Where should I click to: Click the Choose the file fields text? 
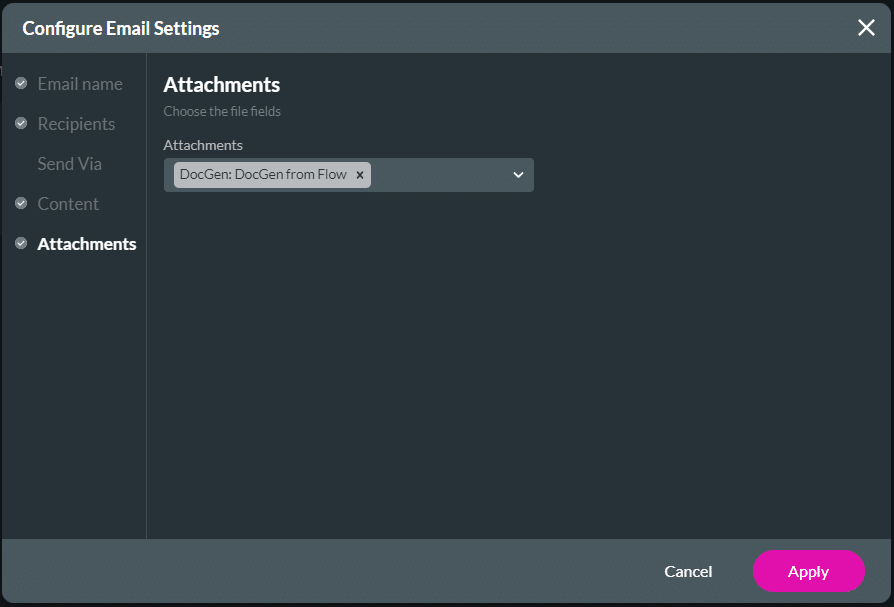pos(222,111)
